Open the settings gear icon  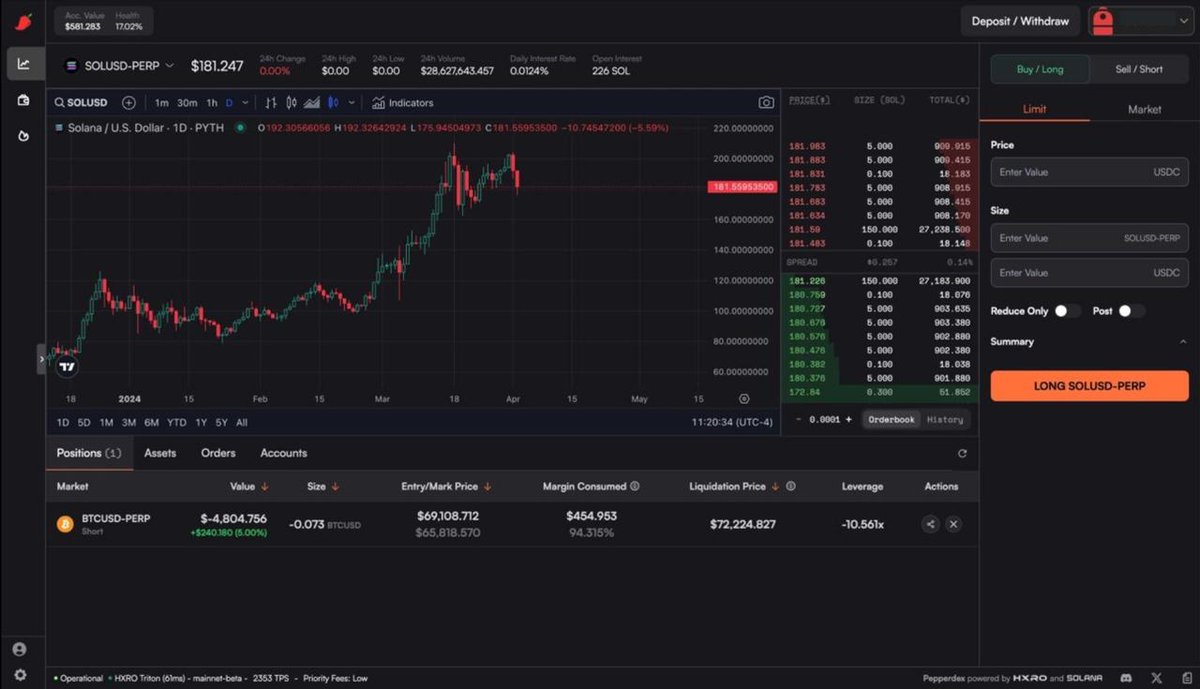pos(19,675)
